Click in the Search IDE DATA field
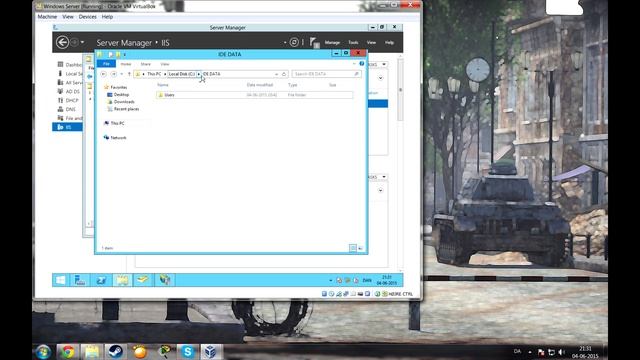Screen dimensions: 640x360 coord(326,74)
